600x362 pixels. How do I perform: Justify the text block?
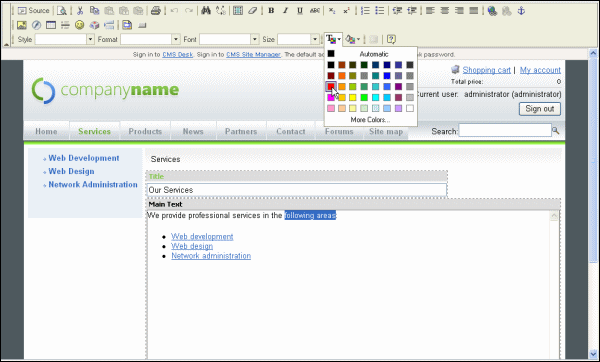click(x=474, y=11)
